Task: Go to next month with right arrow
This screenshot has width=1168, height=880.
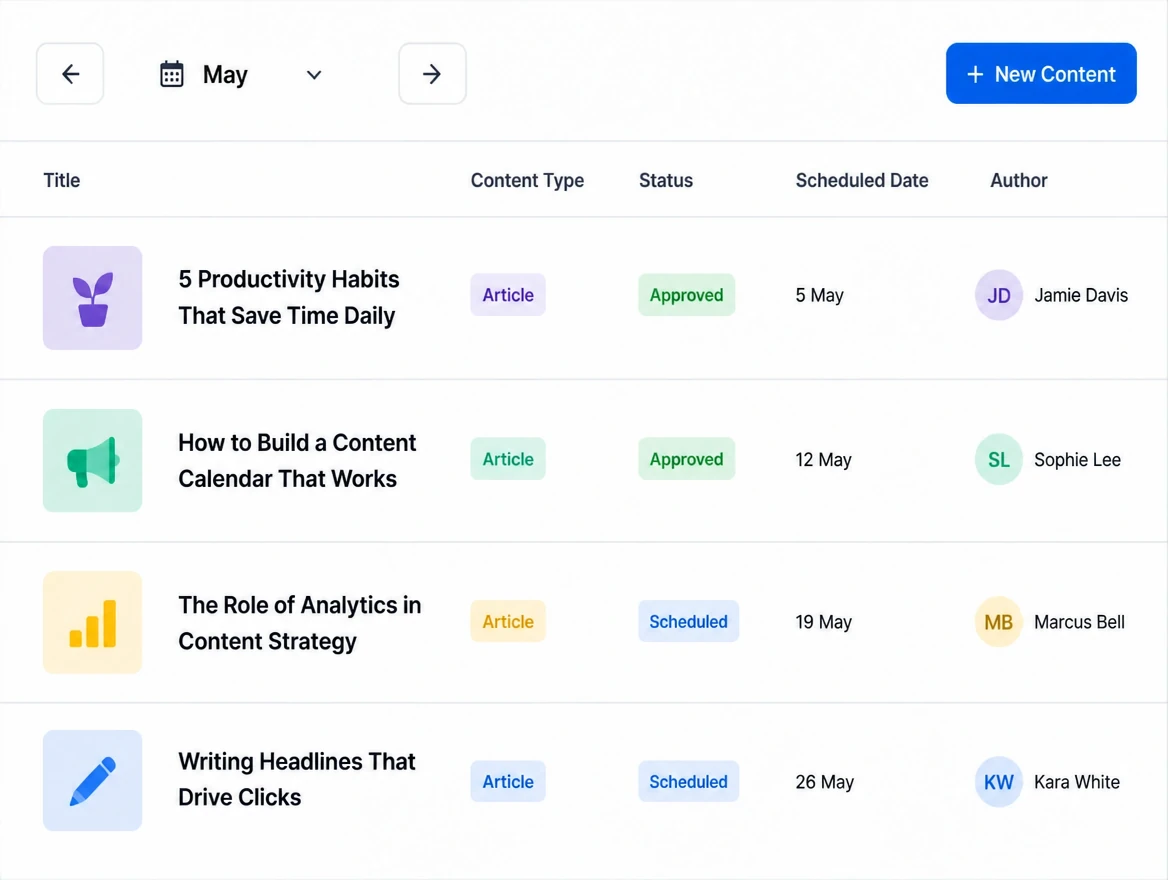Action: (x=432, y=74)
